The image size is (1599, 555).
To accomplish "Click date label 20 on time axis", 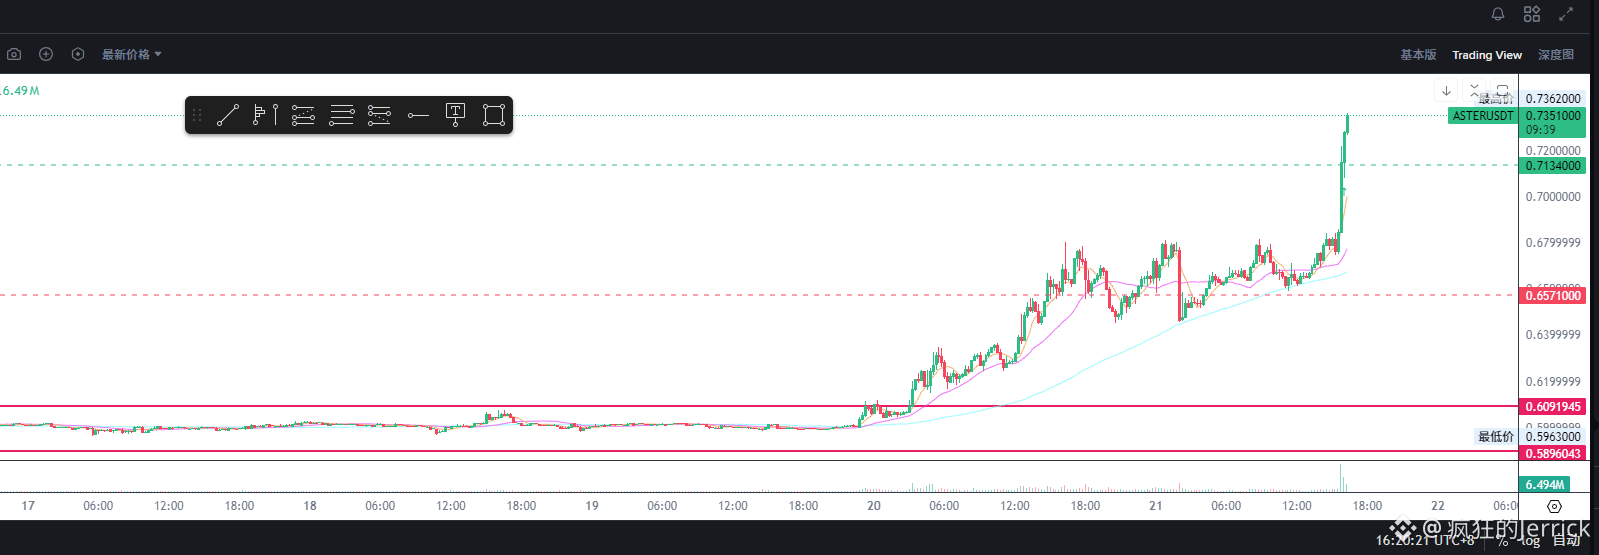I will (874, 506).
